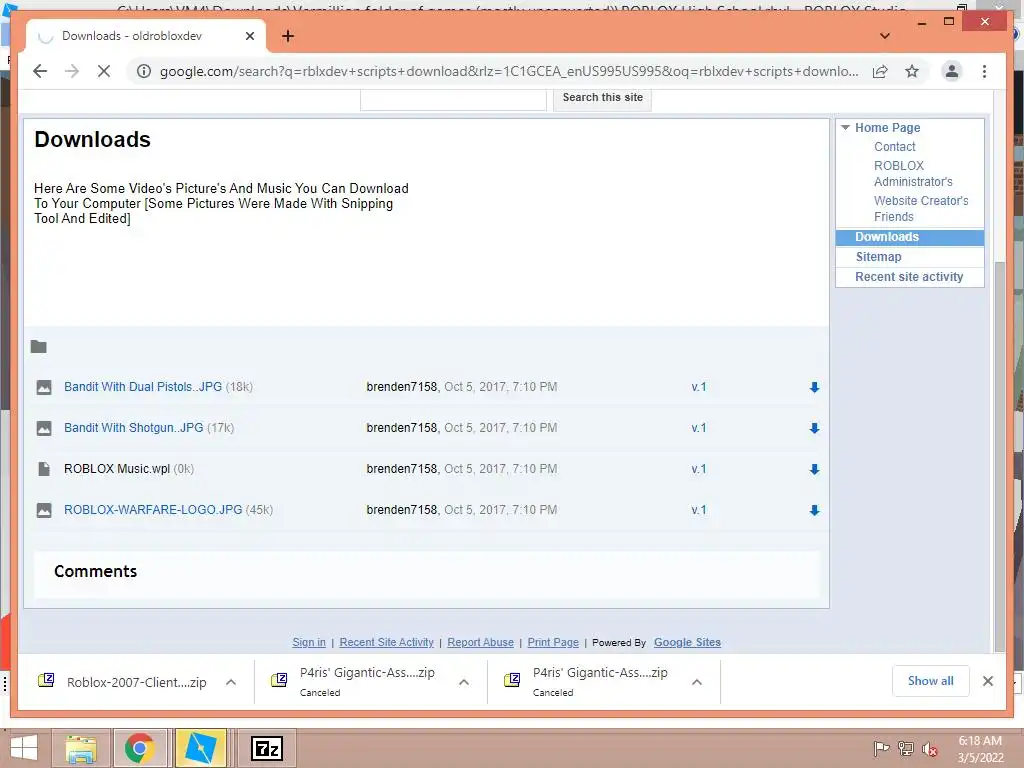
Task: Expand options for first canceled P4ris' zip
Action: pyautogui.click(x=464, y=682)
